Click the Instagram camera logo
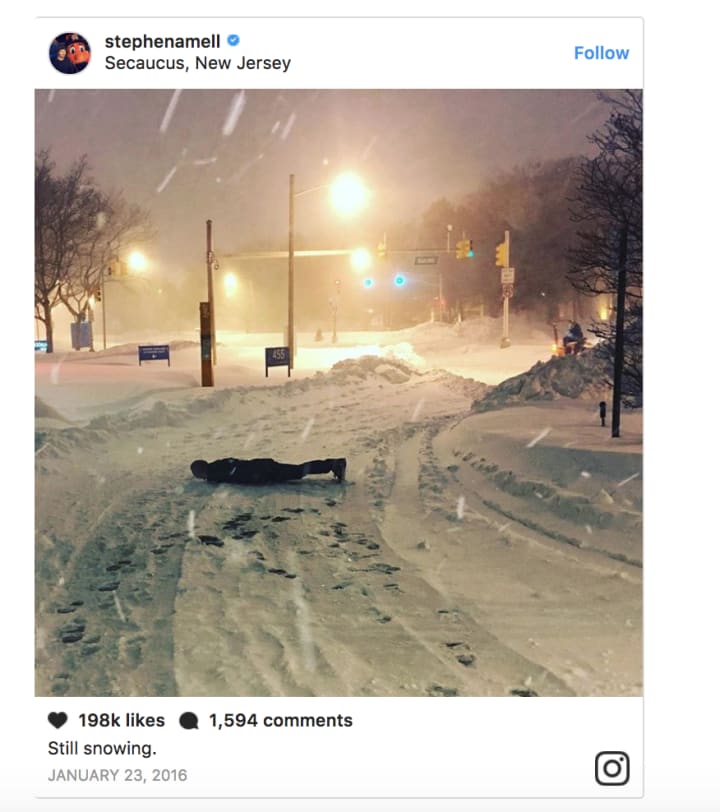The height and width of the screenshot is (812, 720). click(612, 768)
